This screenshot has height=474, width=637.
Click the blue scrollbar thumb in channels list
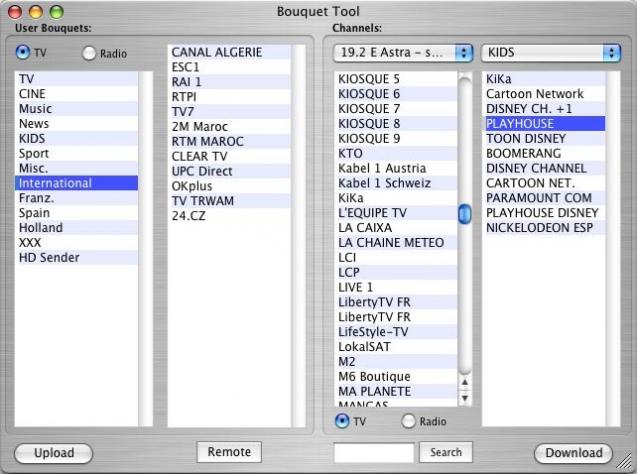pos(465,214)
